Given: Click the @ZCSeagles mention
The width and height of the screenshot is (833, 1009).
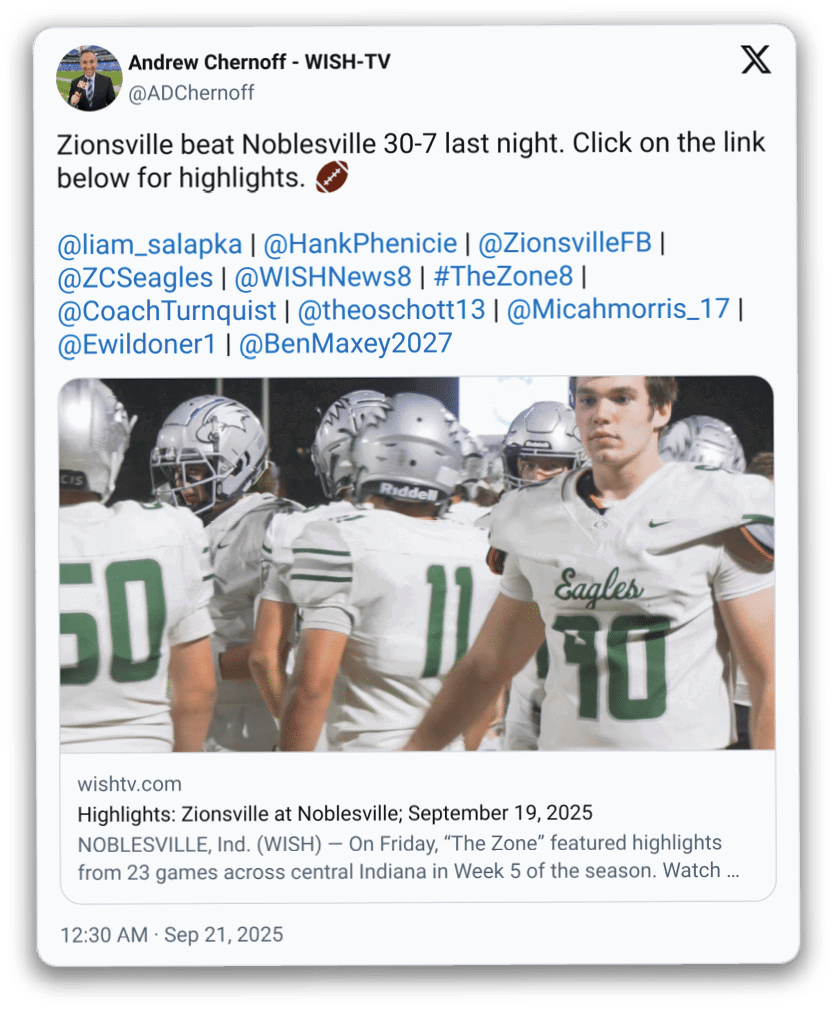Looking at the screenshot, I should (x=135, y=277).
